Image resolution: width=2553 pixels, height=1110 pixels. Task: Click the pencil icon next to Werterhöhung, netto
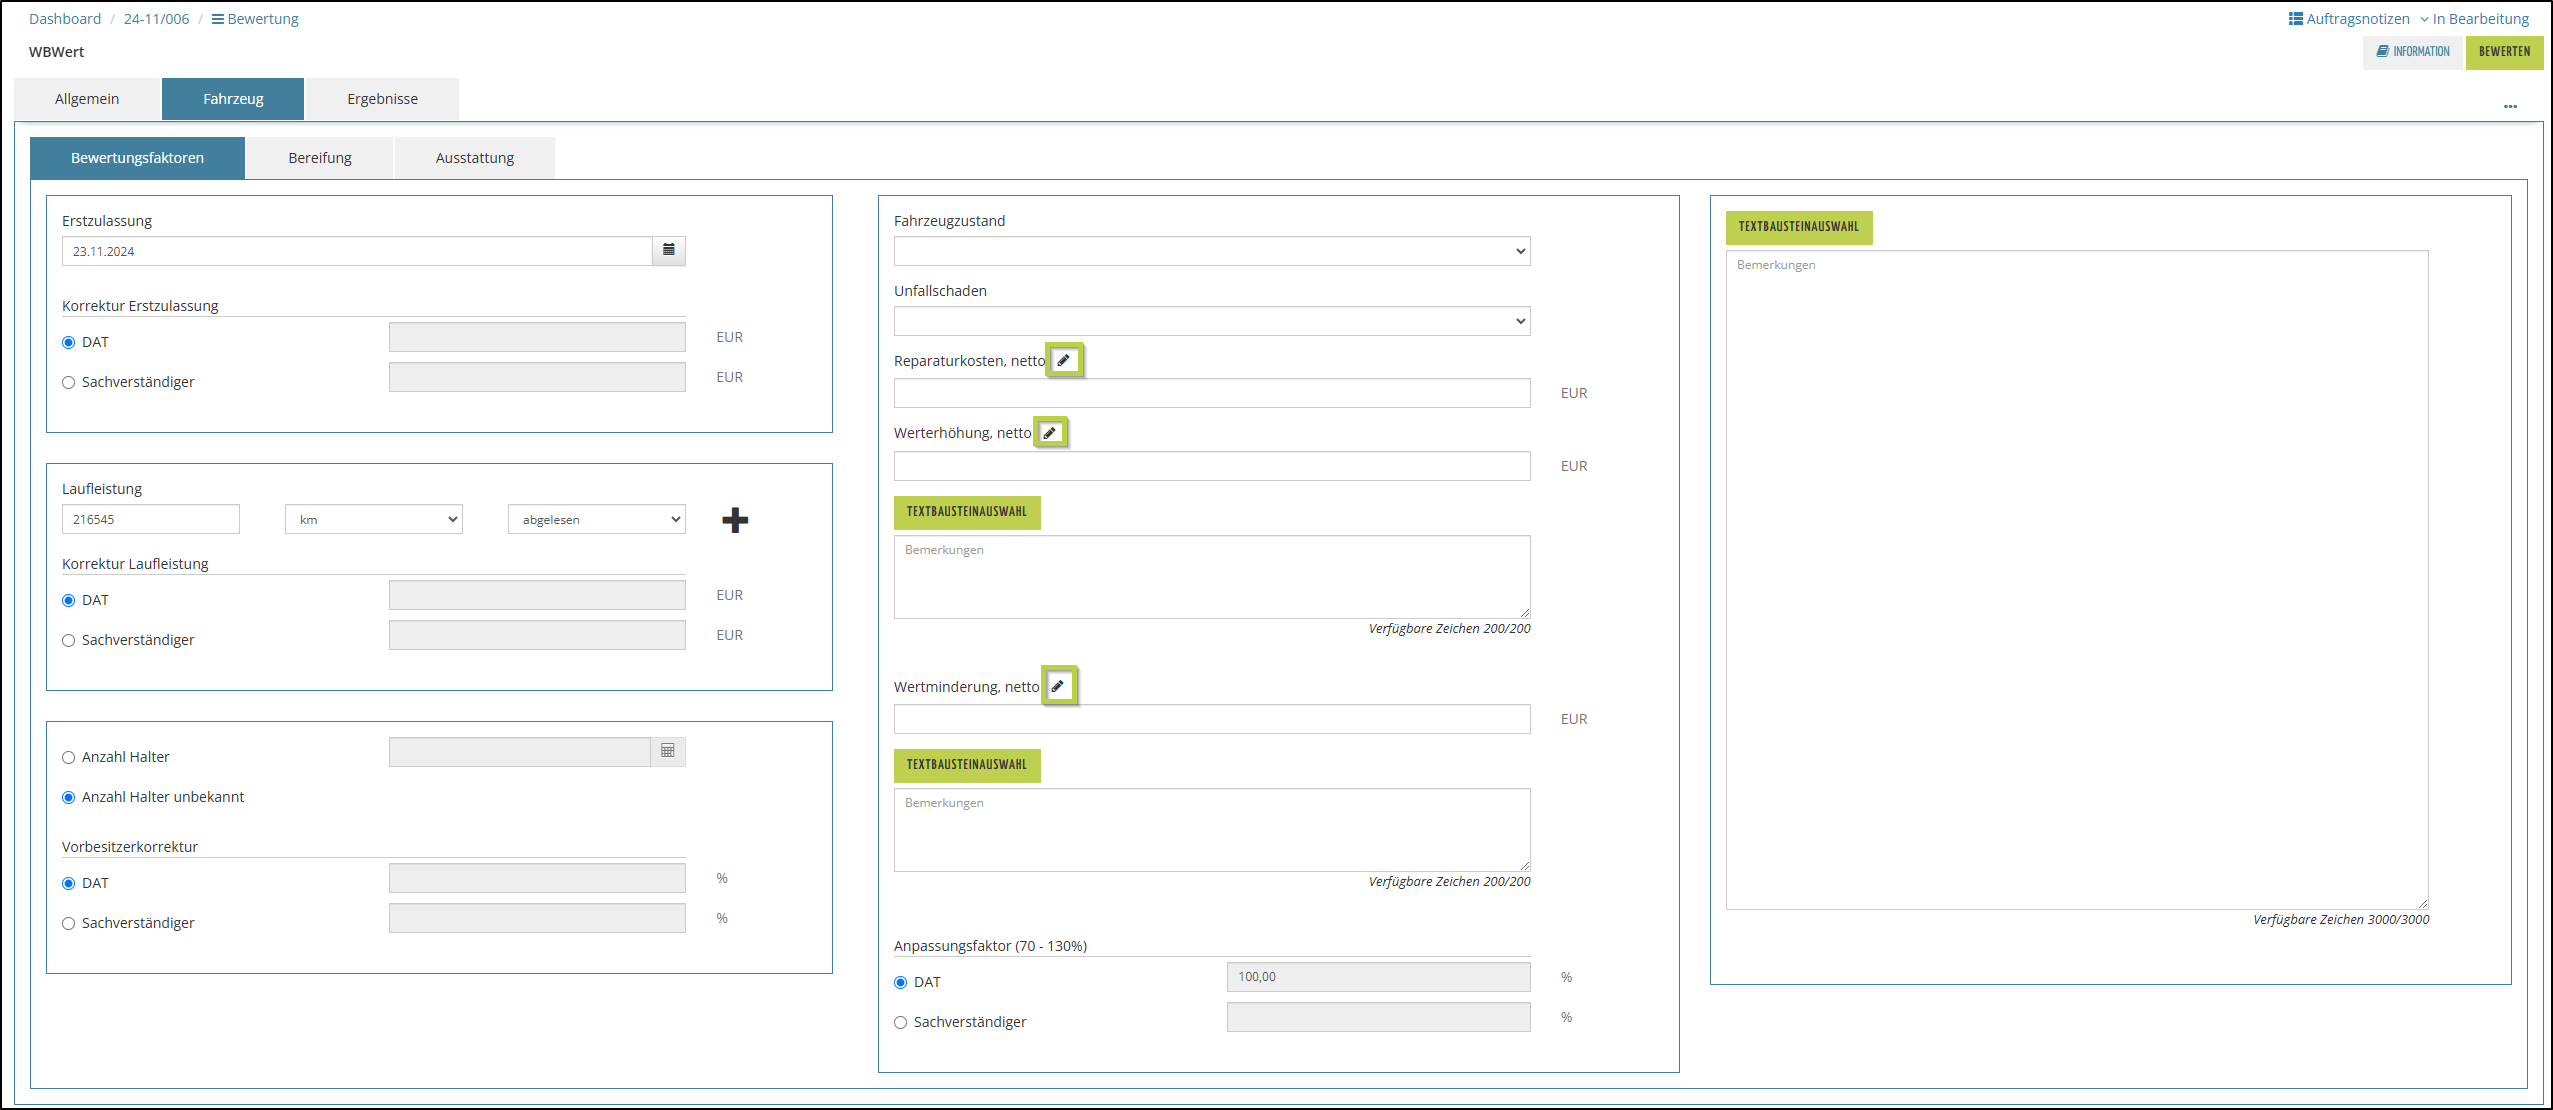1050,433
